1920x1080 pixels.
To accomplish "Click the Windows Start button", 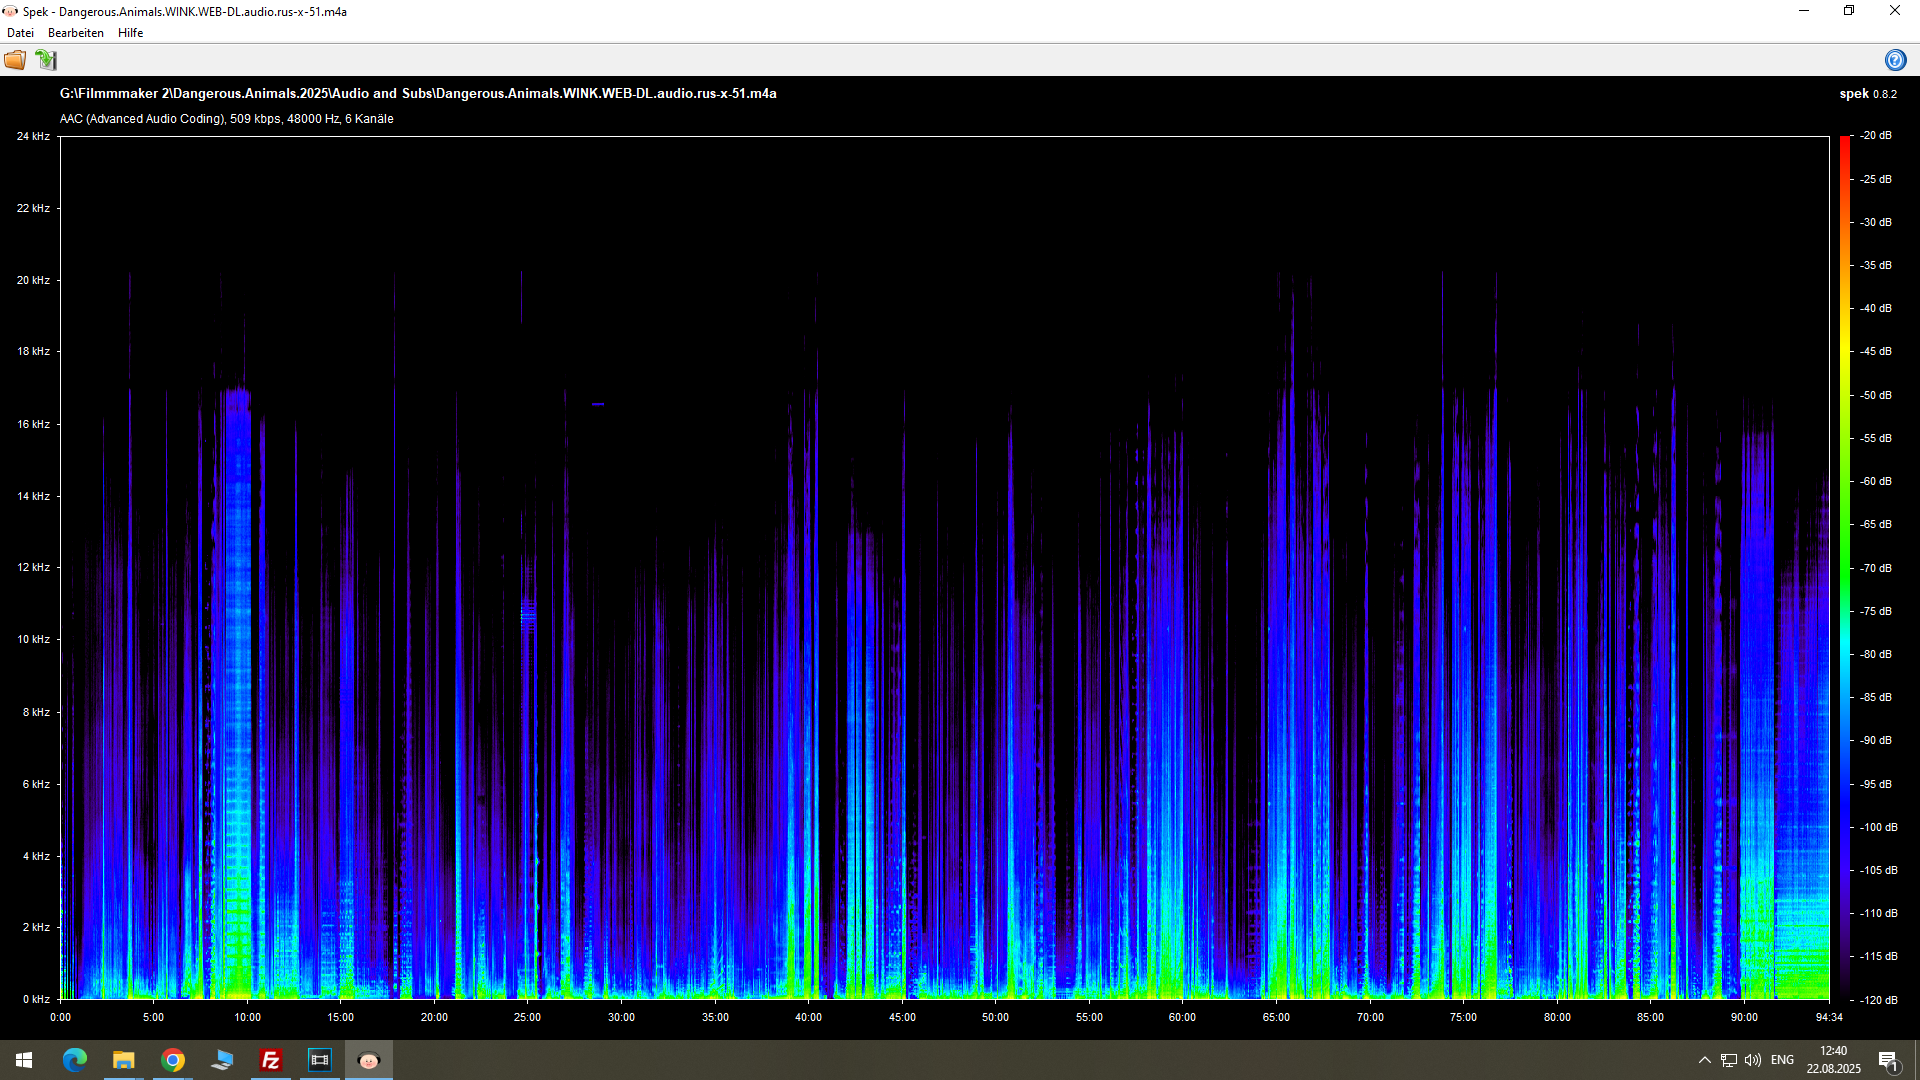I will (24, 1060).
